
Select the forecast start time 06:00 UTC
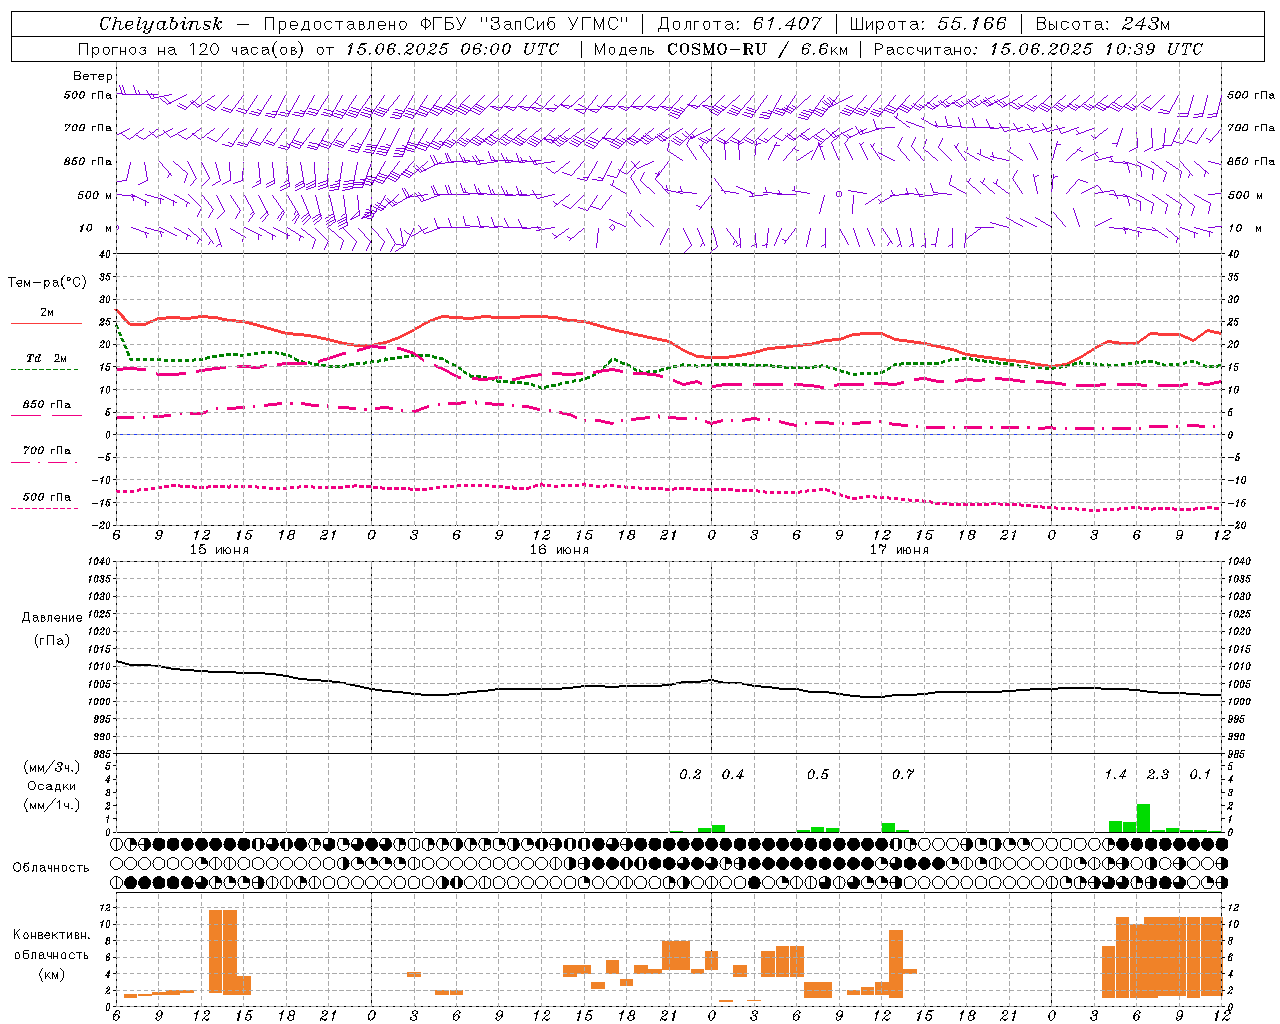pos(505,49)
